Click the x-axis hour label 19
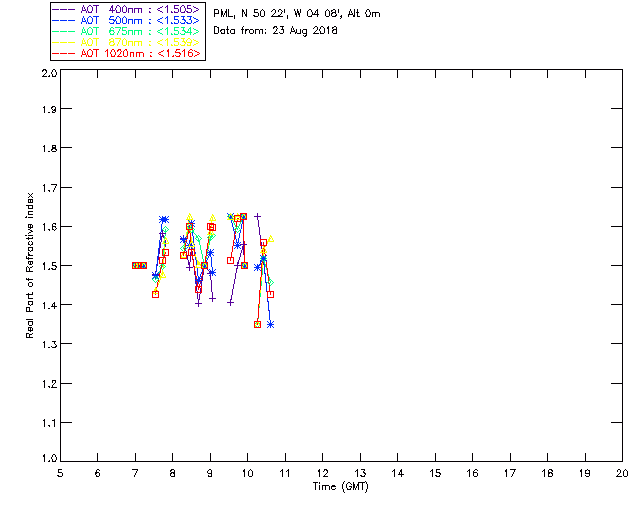Screen dimensions: 640x512 (585, 473)
